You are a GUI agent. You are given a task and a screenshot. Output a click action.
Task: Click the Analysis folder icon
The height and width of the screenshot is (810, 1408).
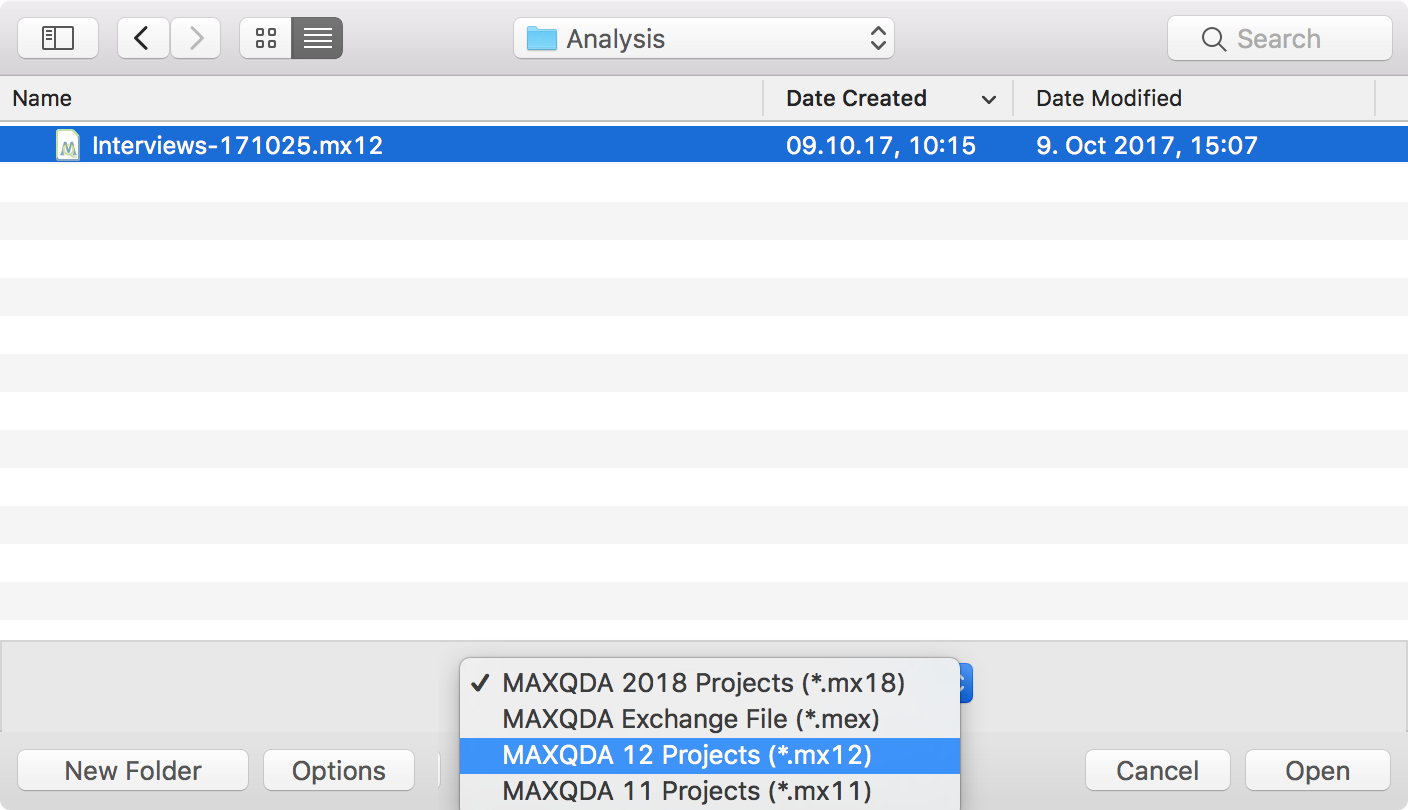pos(541,39)
